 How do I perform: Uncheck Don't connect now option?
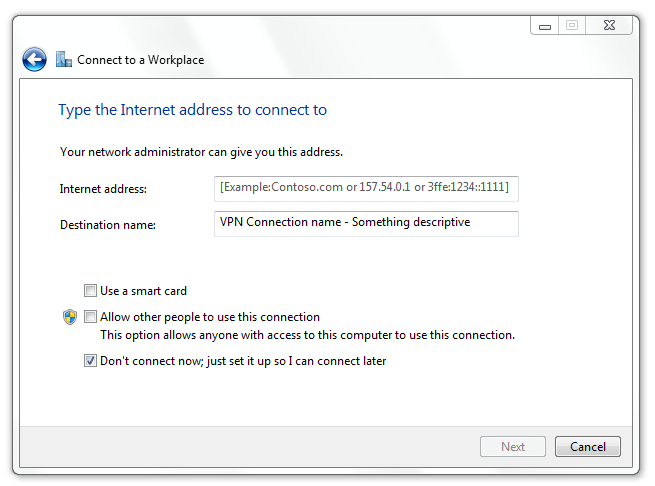click(91, 361)
